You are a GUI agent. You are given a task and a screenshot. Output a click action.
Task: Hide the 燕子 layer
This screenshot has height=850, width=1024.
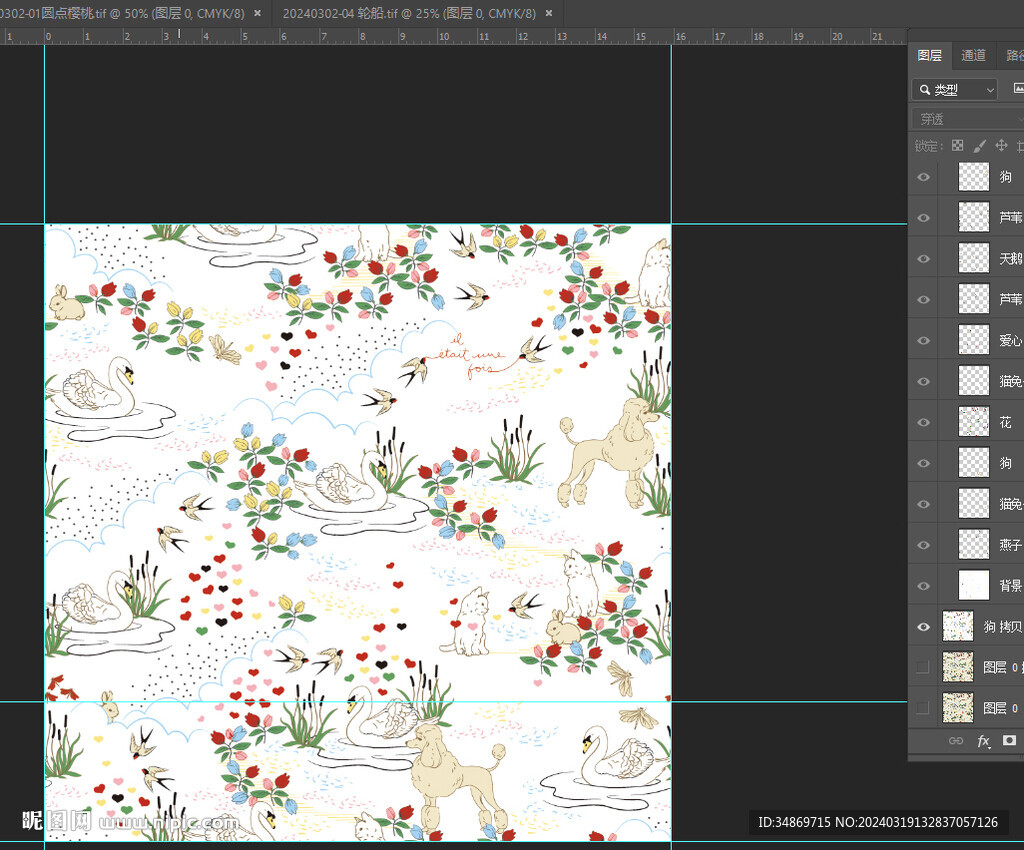(923, 545)
